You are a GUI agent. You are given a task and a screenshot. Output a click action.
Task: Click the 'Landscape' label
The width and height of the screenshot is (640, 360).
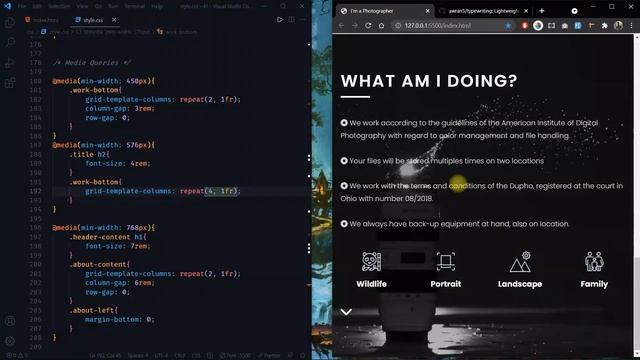pos(520,284)
